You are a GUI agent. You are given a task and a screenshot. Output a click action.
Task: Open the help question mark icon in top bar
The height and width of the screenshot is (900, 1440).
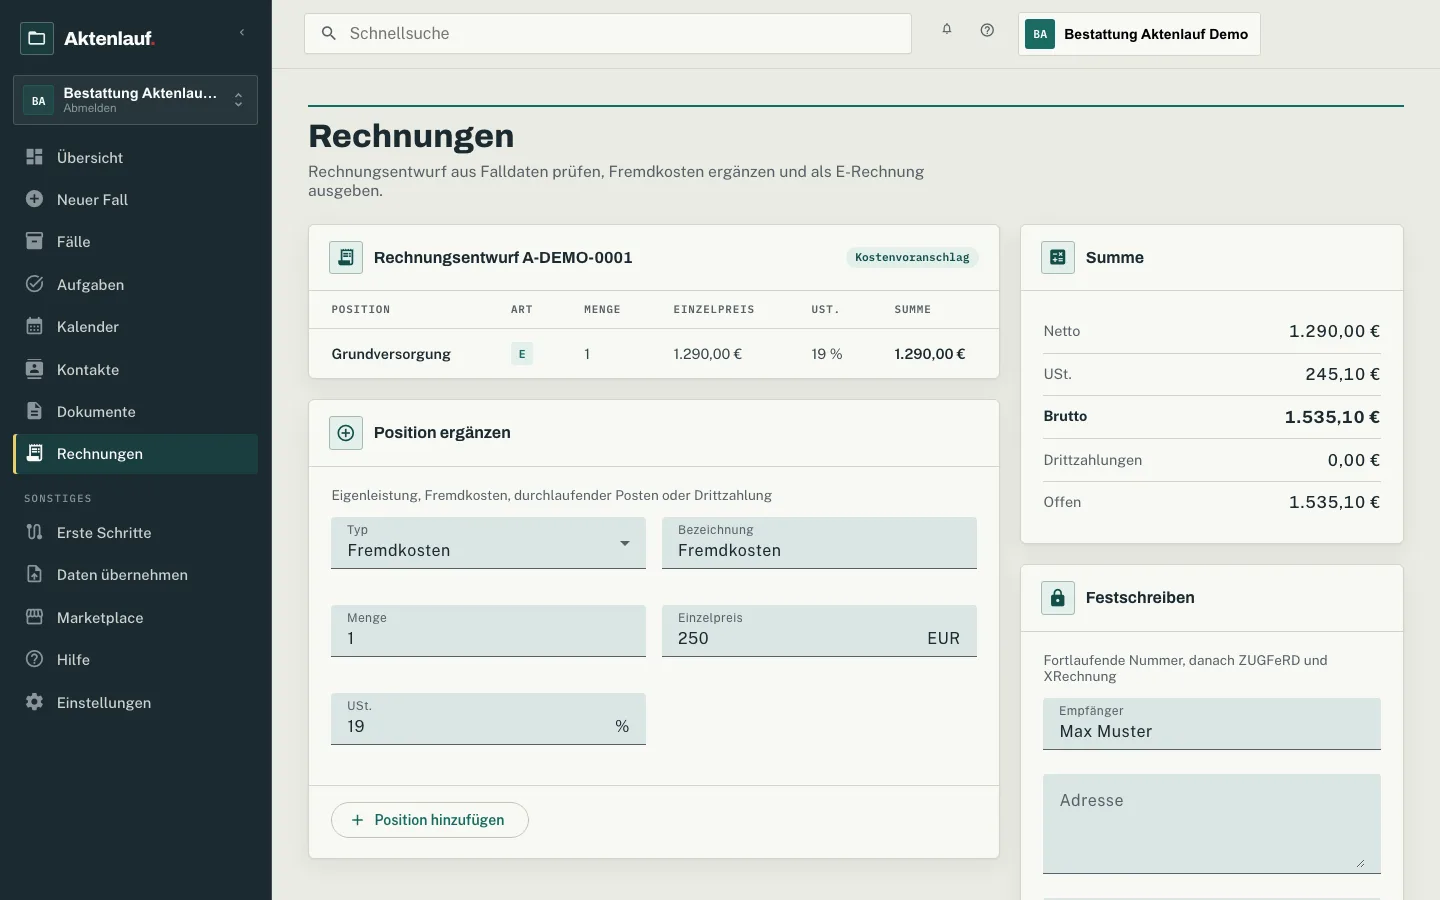pos(987,30)
